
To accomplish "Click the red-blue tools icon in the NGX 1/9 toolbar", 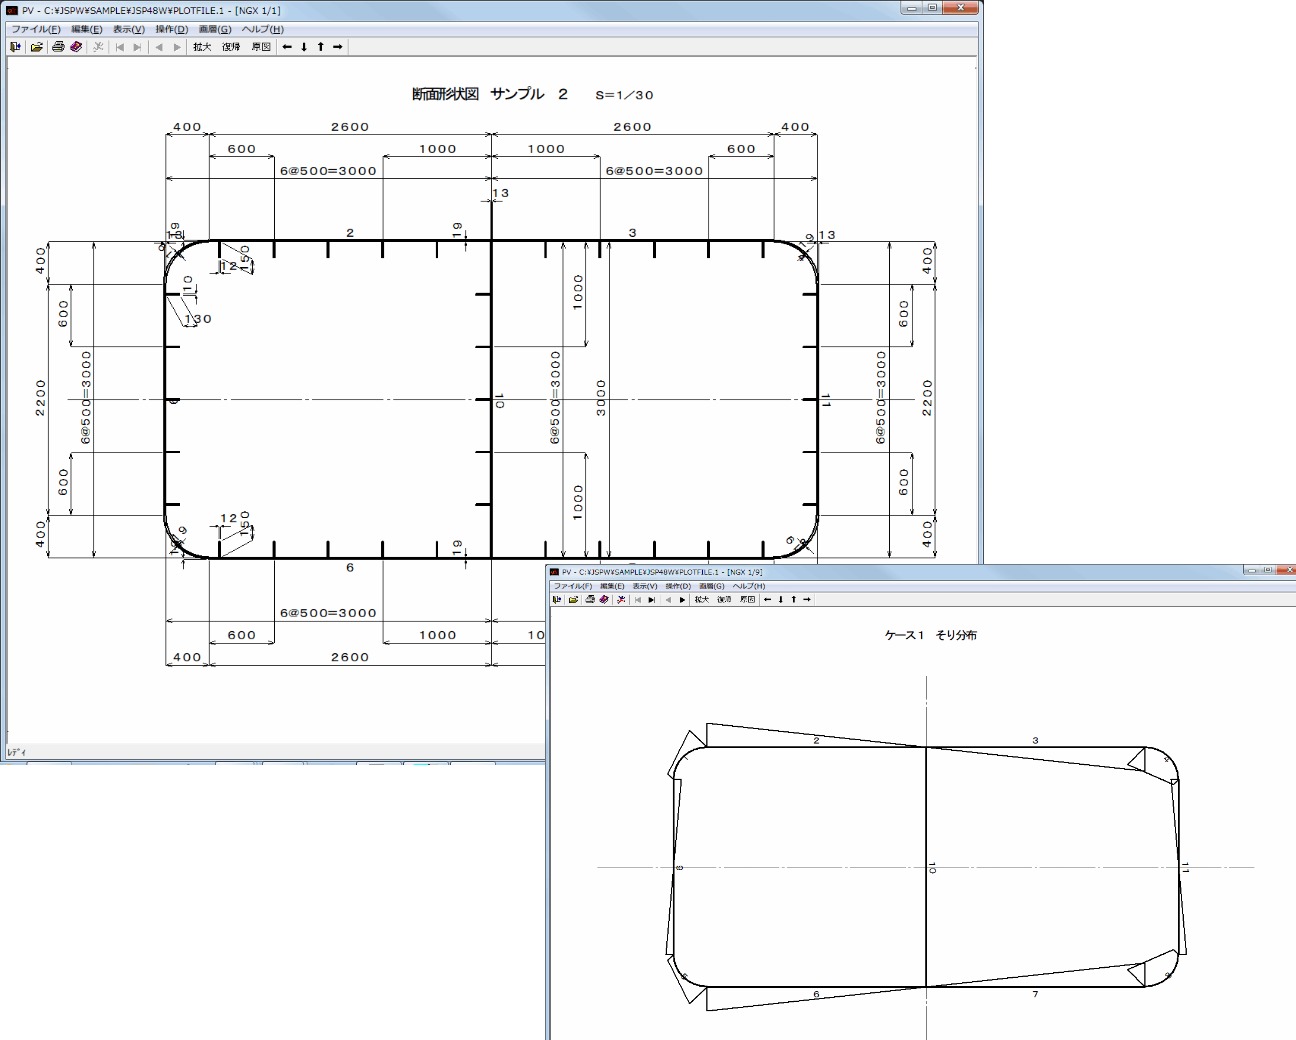I will [621, 600].
